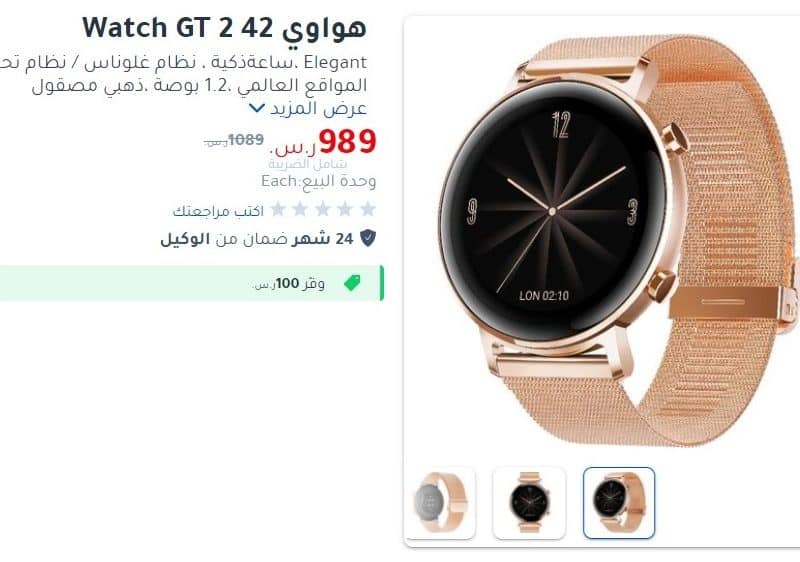
Task: Open the اكتب مراجعتك write review link
Action: pyautogui.click(x=218, y=211)
